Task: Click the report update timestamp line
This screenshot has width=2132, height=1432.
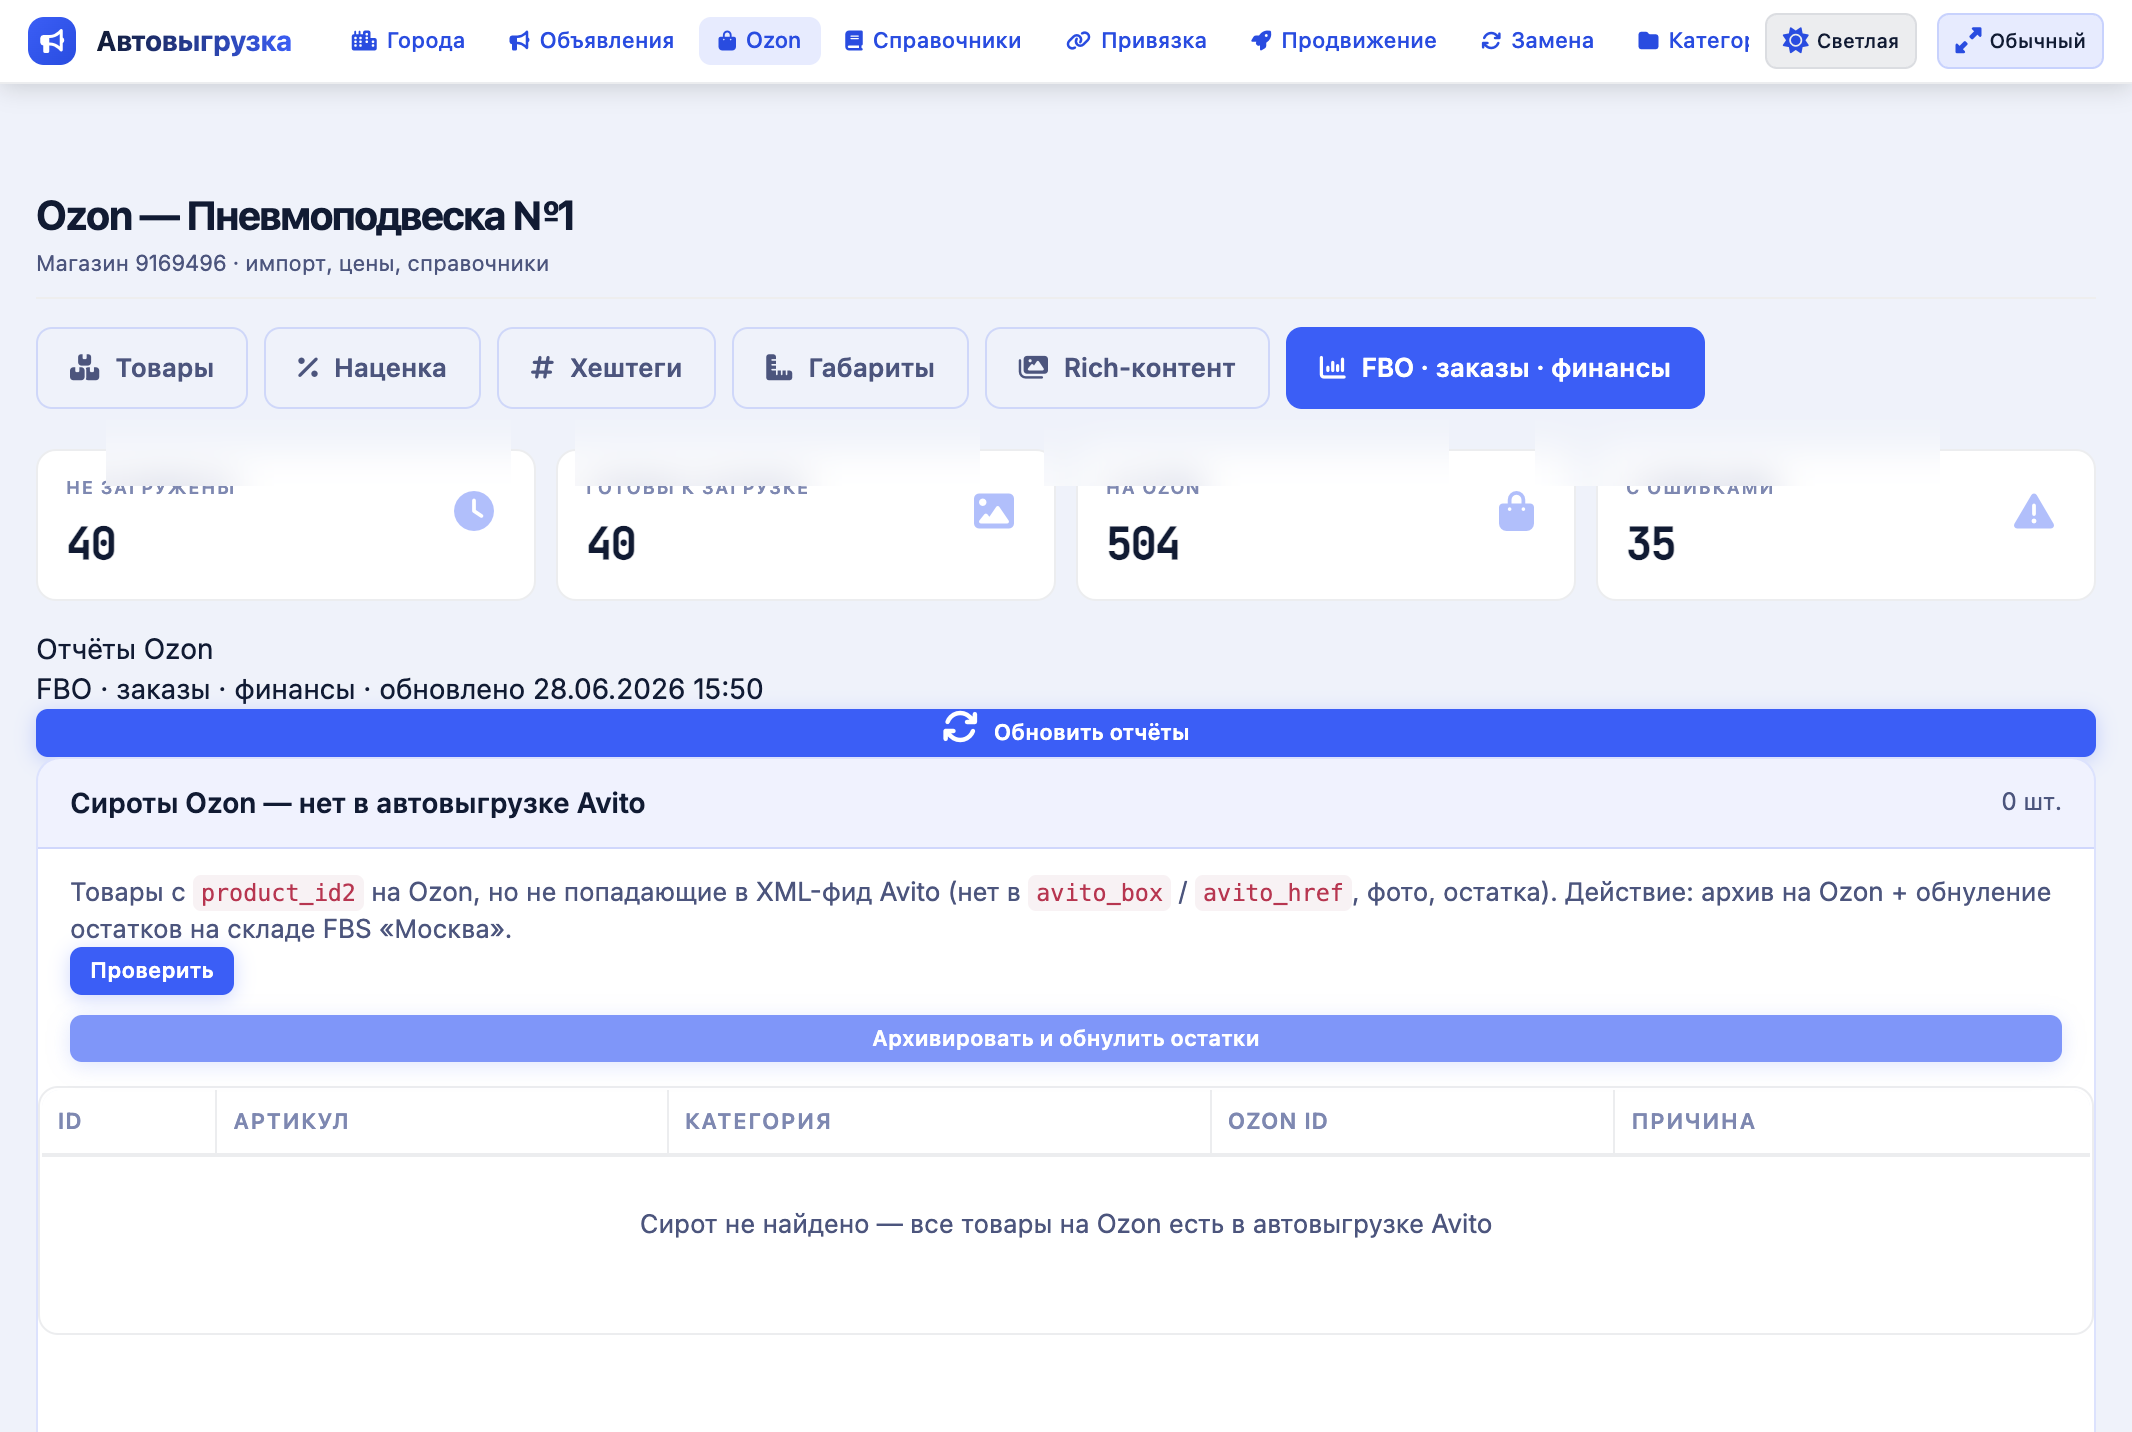Action: [x=399, y=689]
